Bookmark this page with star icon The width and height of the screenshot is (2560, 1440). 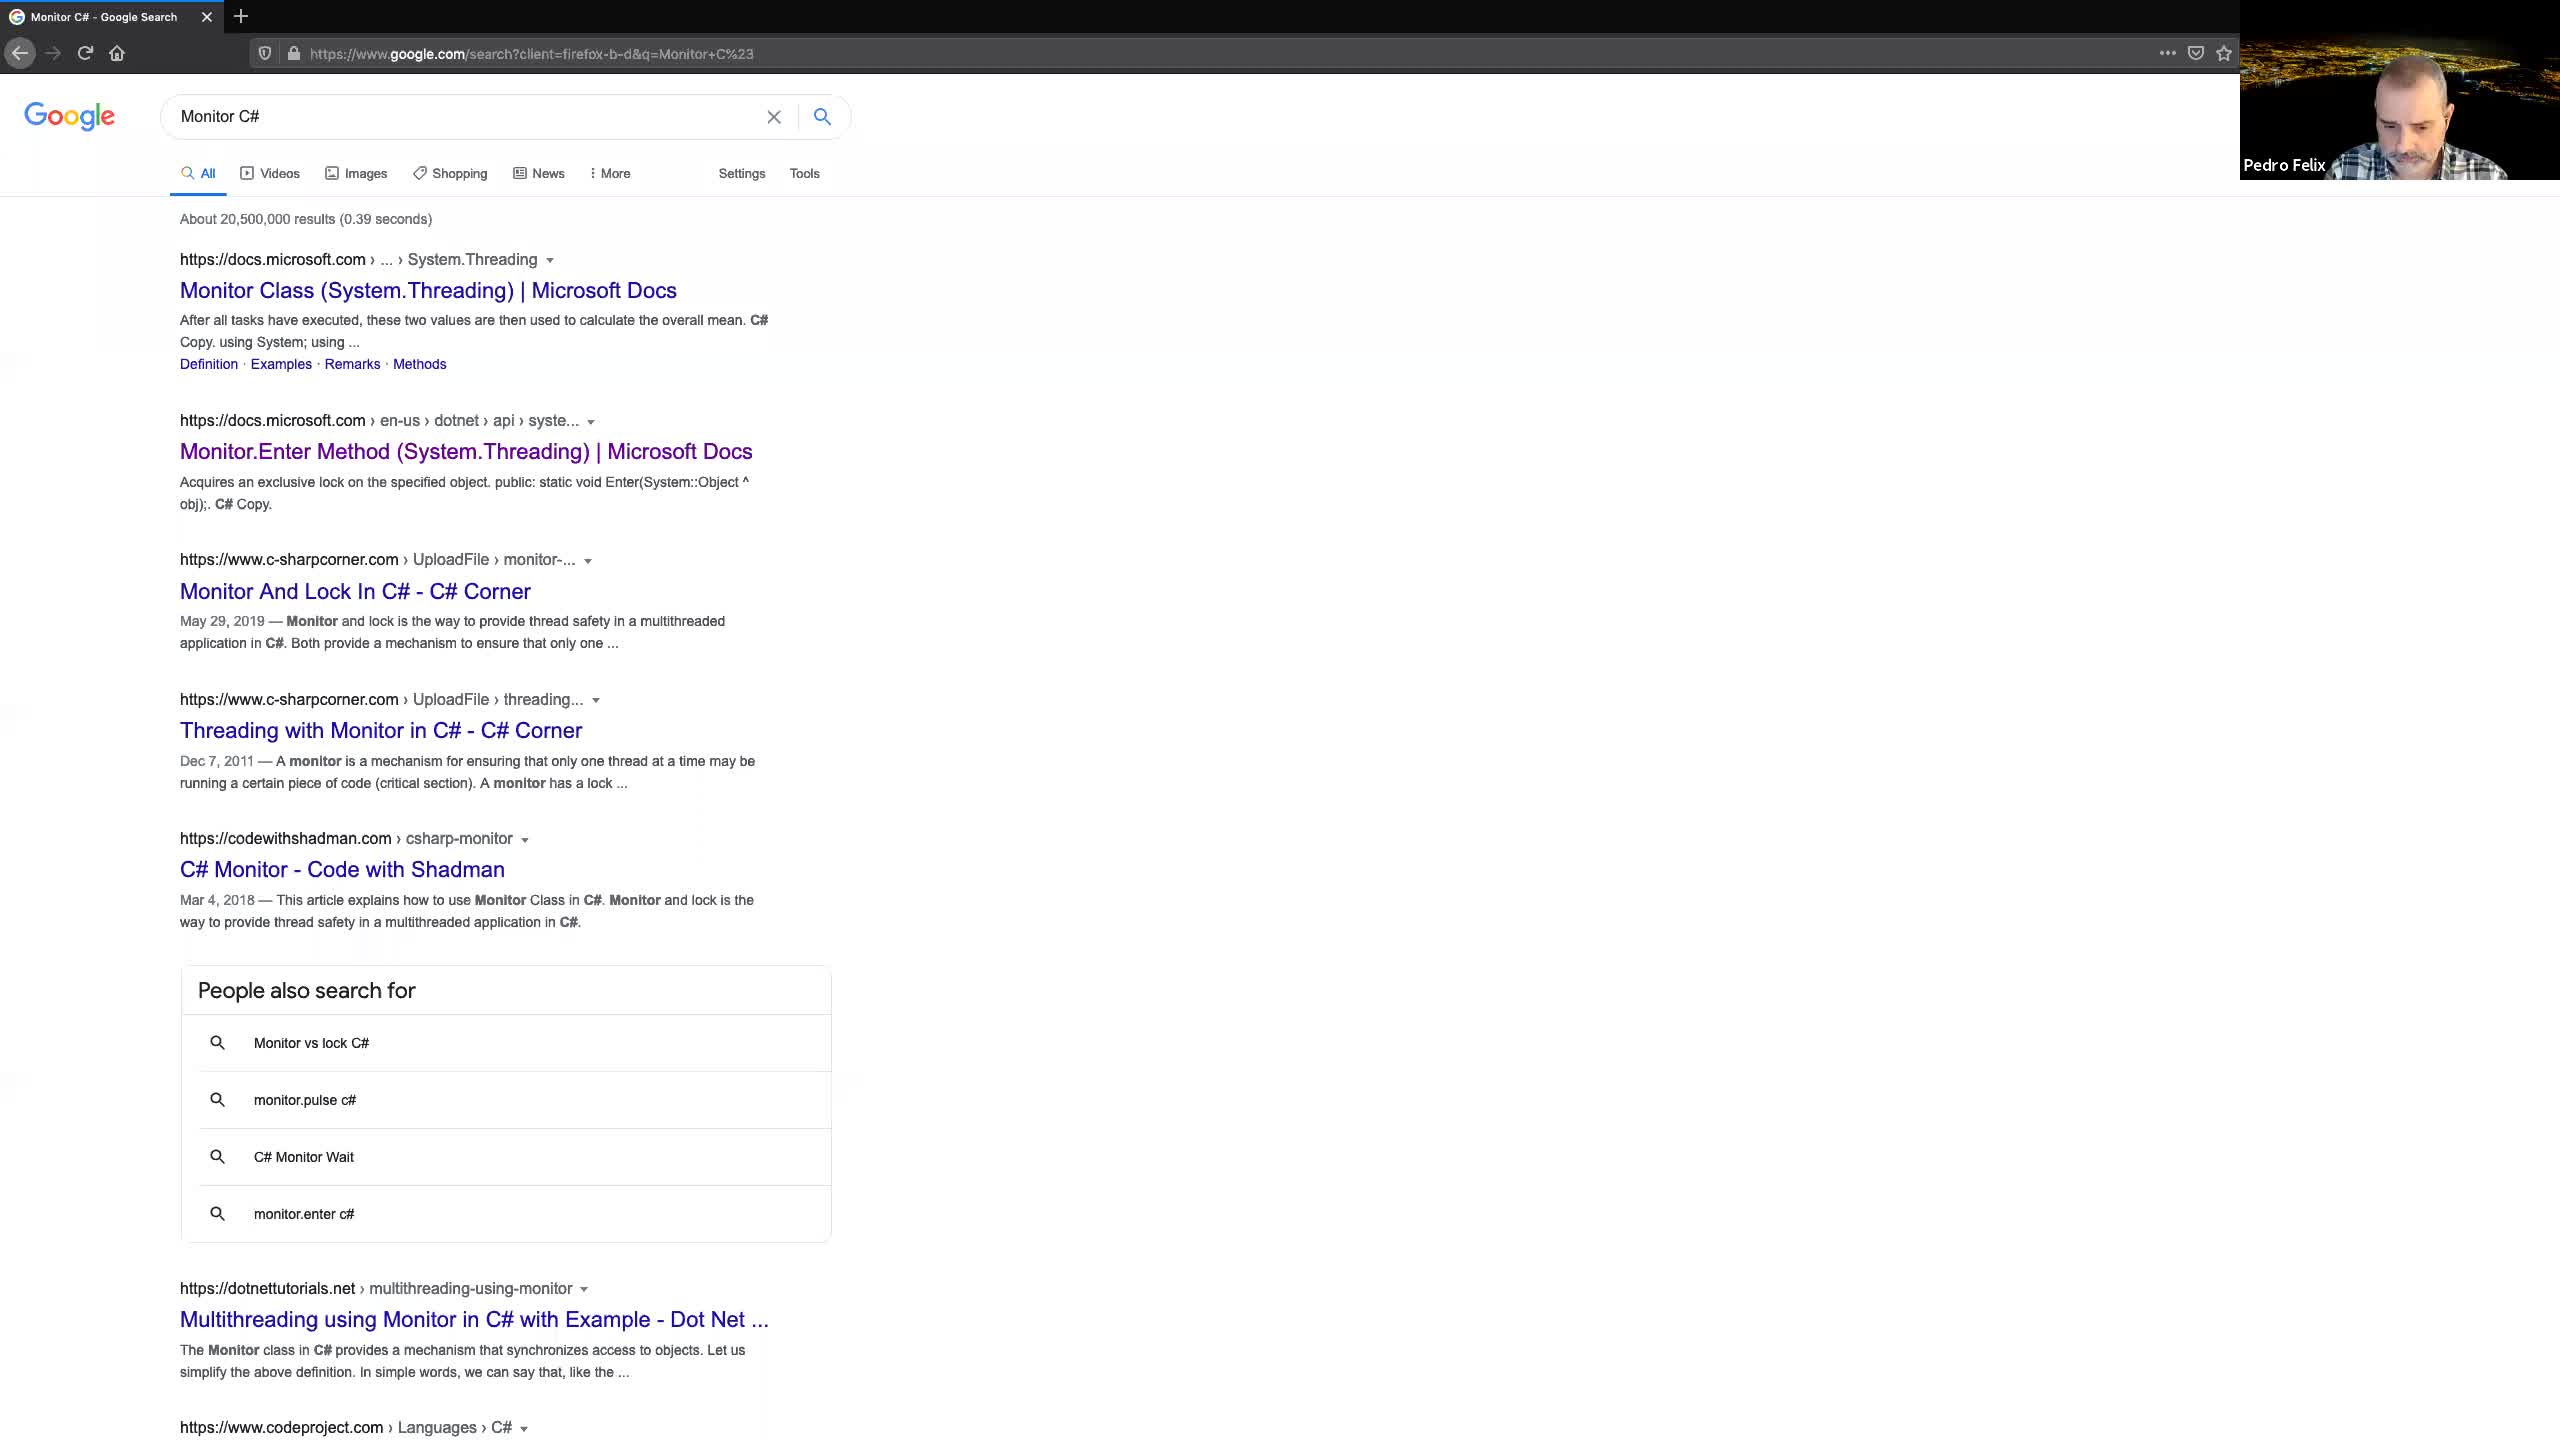(2224, 53)
